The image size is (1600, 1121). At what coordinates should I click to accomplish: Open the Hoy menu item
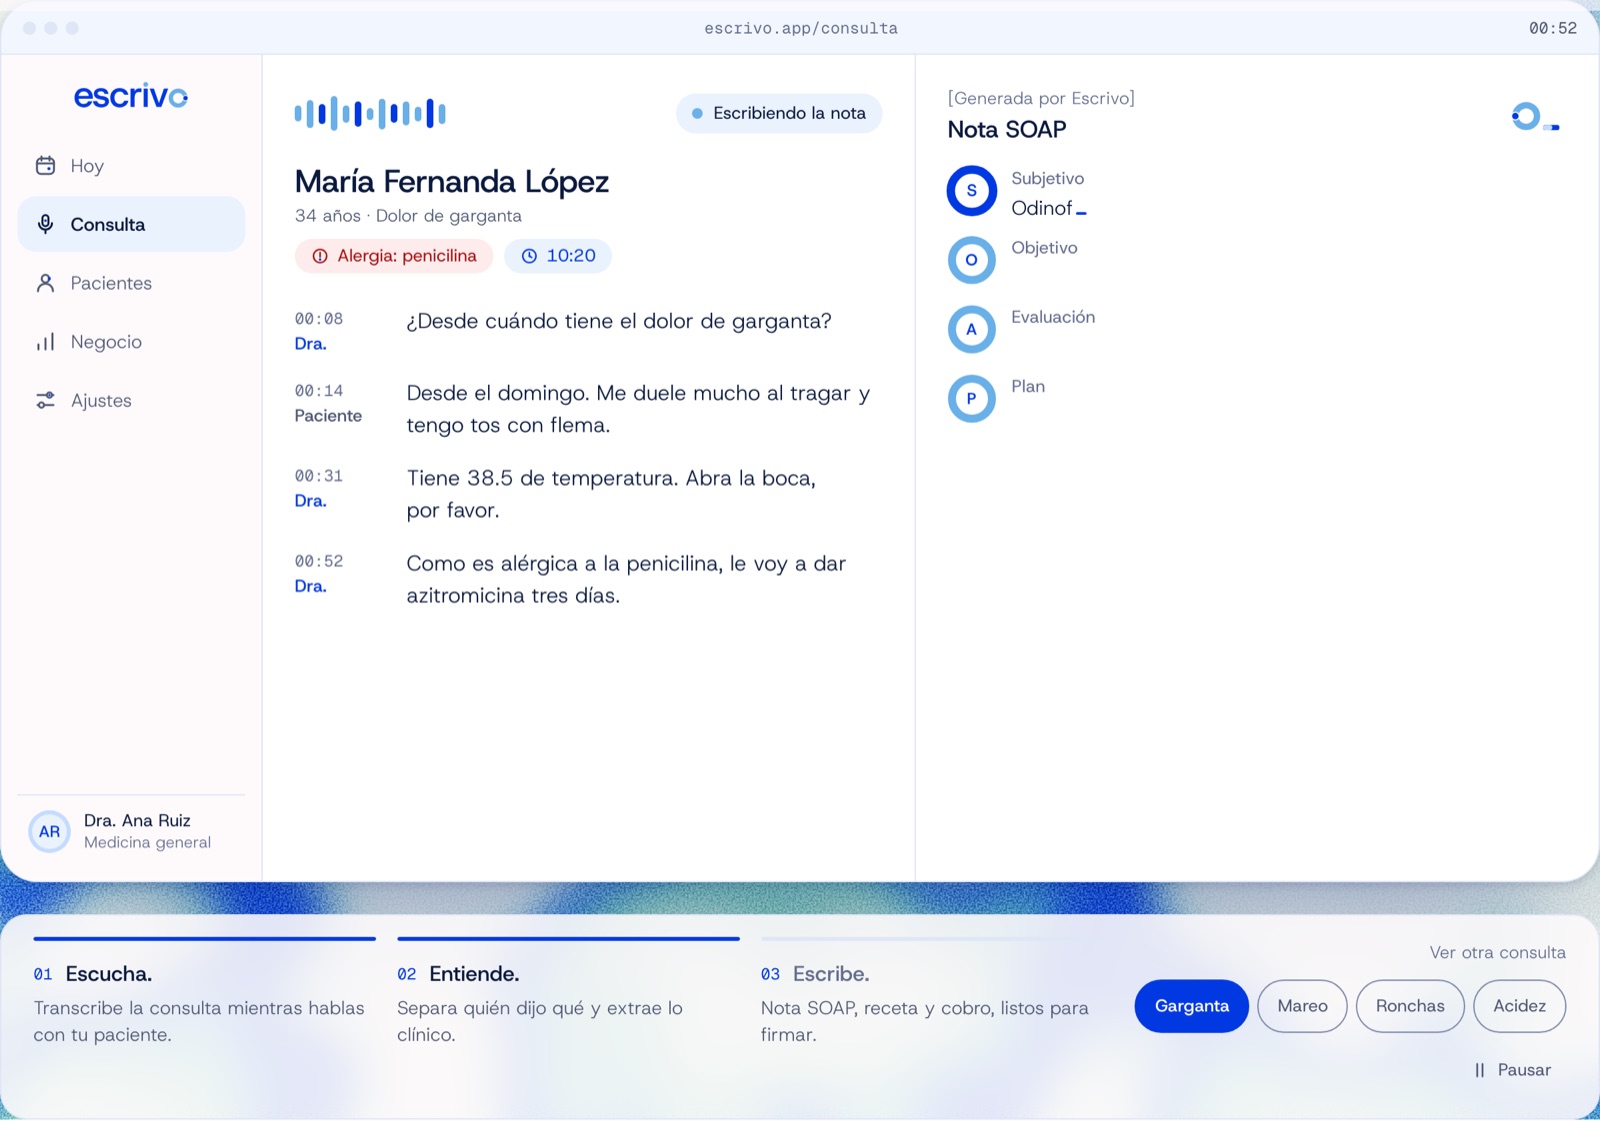pyautogui.click(x=131, y=166)
